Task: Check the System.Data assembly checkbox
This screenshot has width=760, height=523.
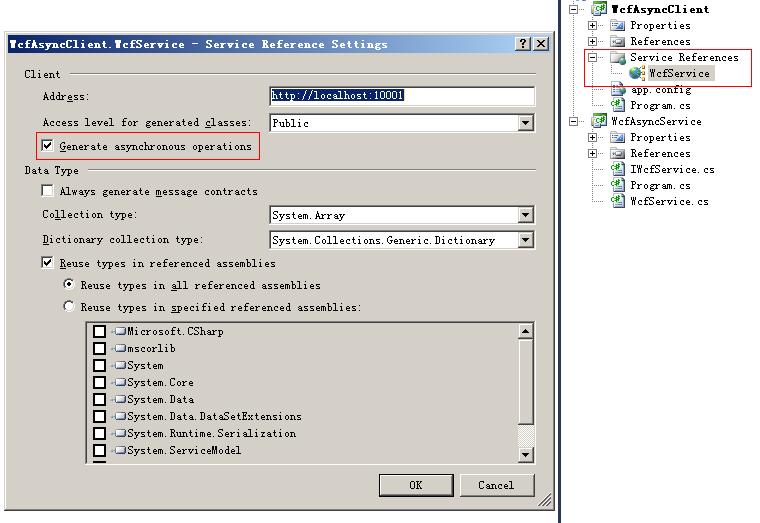Action: (x=99, y=399)
